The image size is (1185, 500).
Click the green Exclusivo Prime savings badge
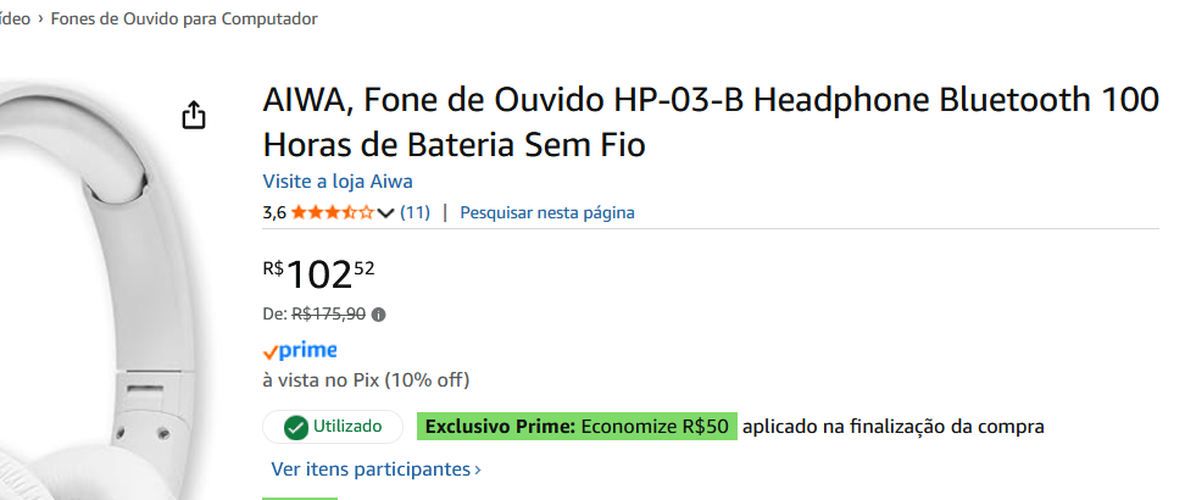[577, 427]
